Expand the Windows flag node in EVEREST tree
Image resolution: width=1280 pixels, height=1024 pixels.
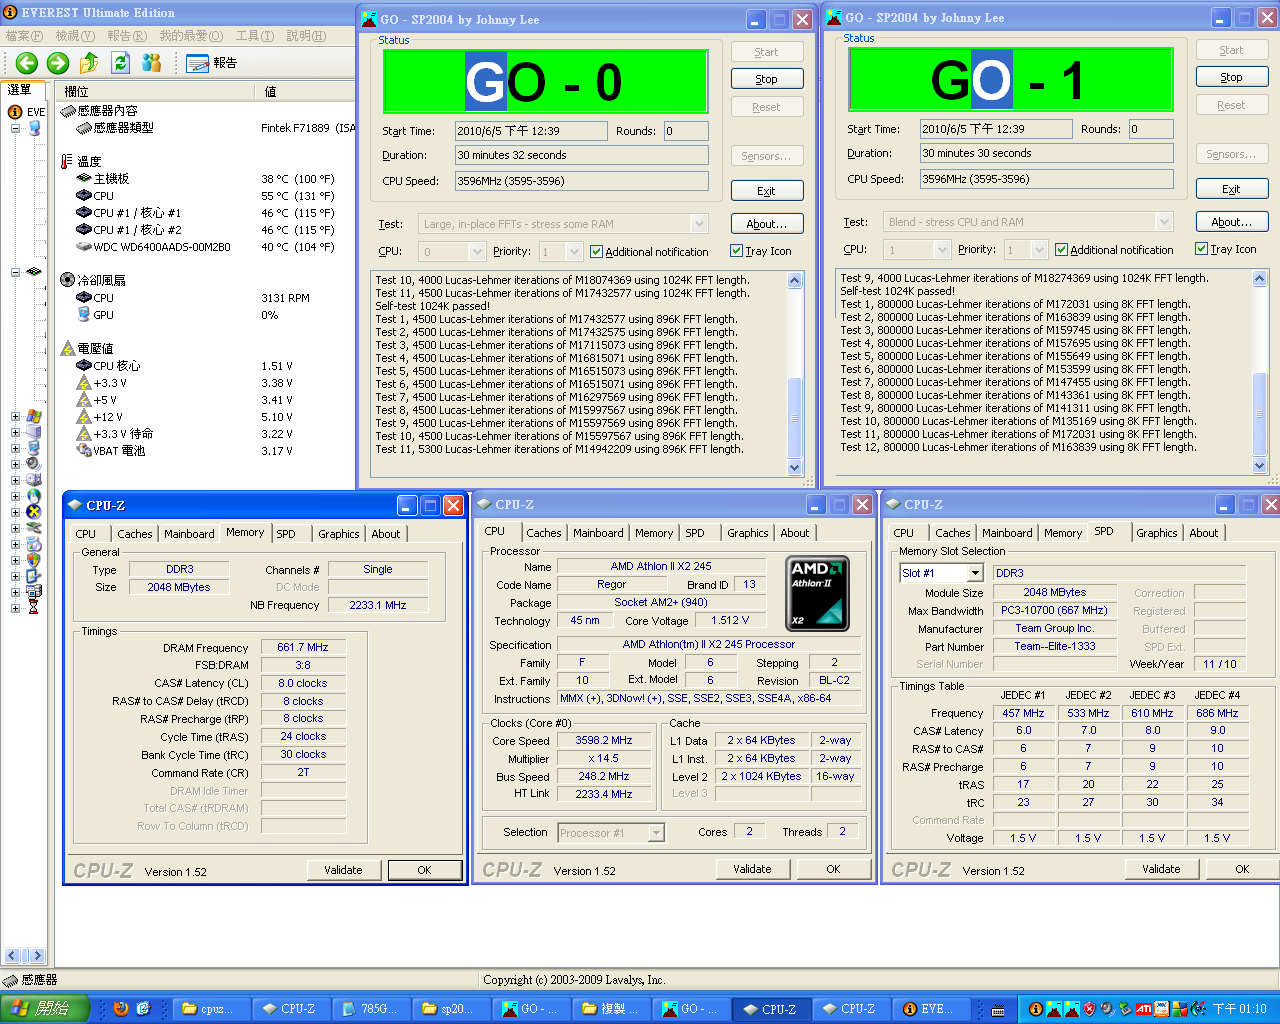tap(15, 417)
